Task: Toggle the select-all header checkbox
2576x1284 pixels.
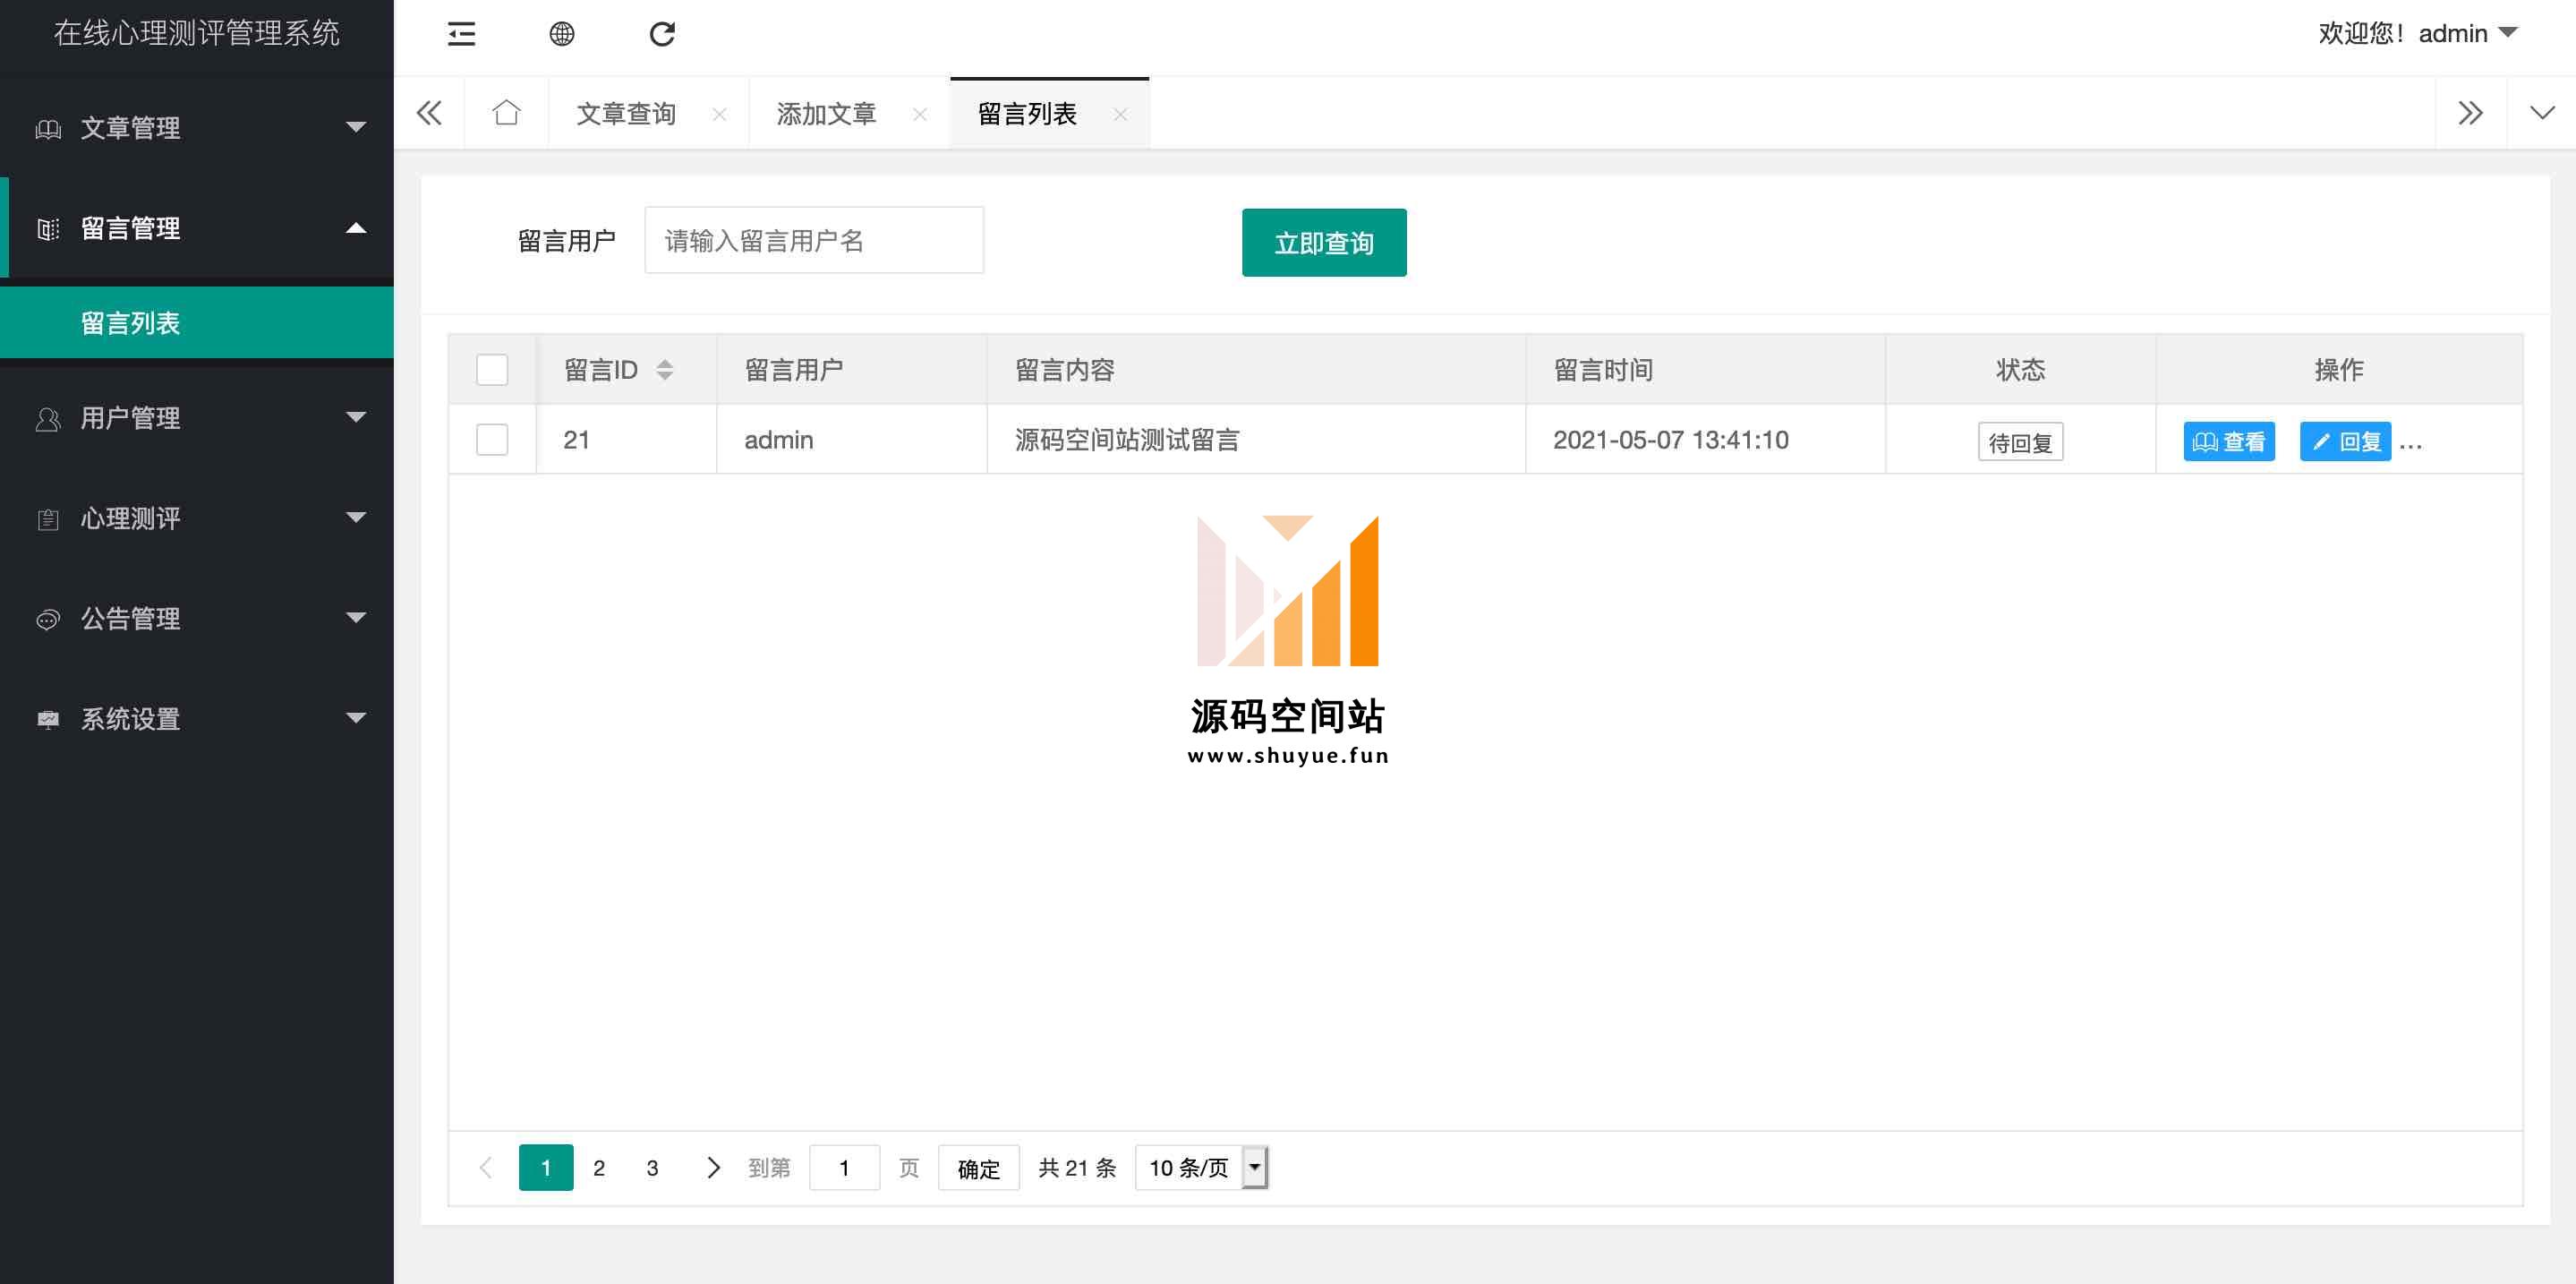Action: click(492, 370)
